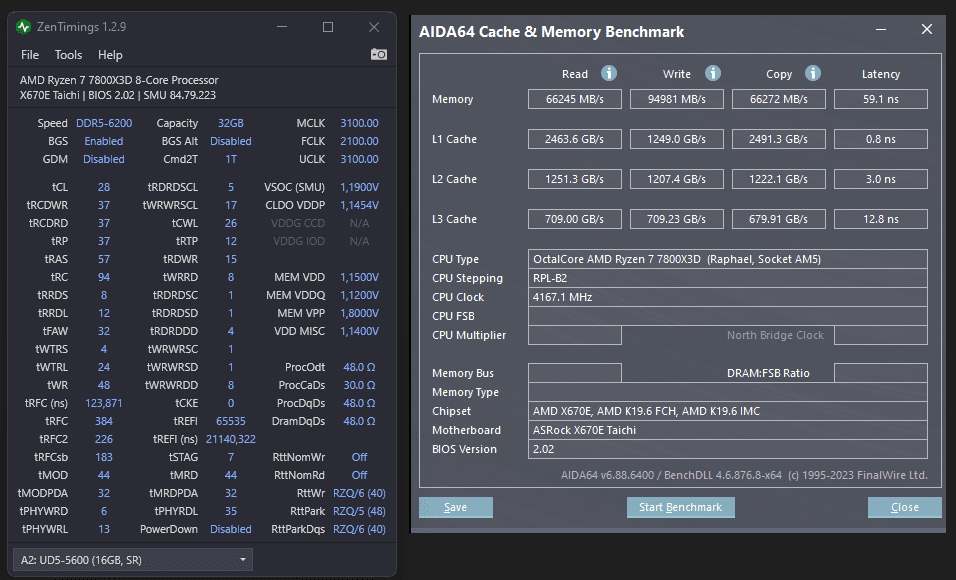Click the VSOC (SMU) 1,1900V value
The image size is (956, 580).
tap(359, 187)
